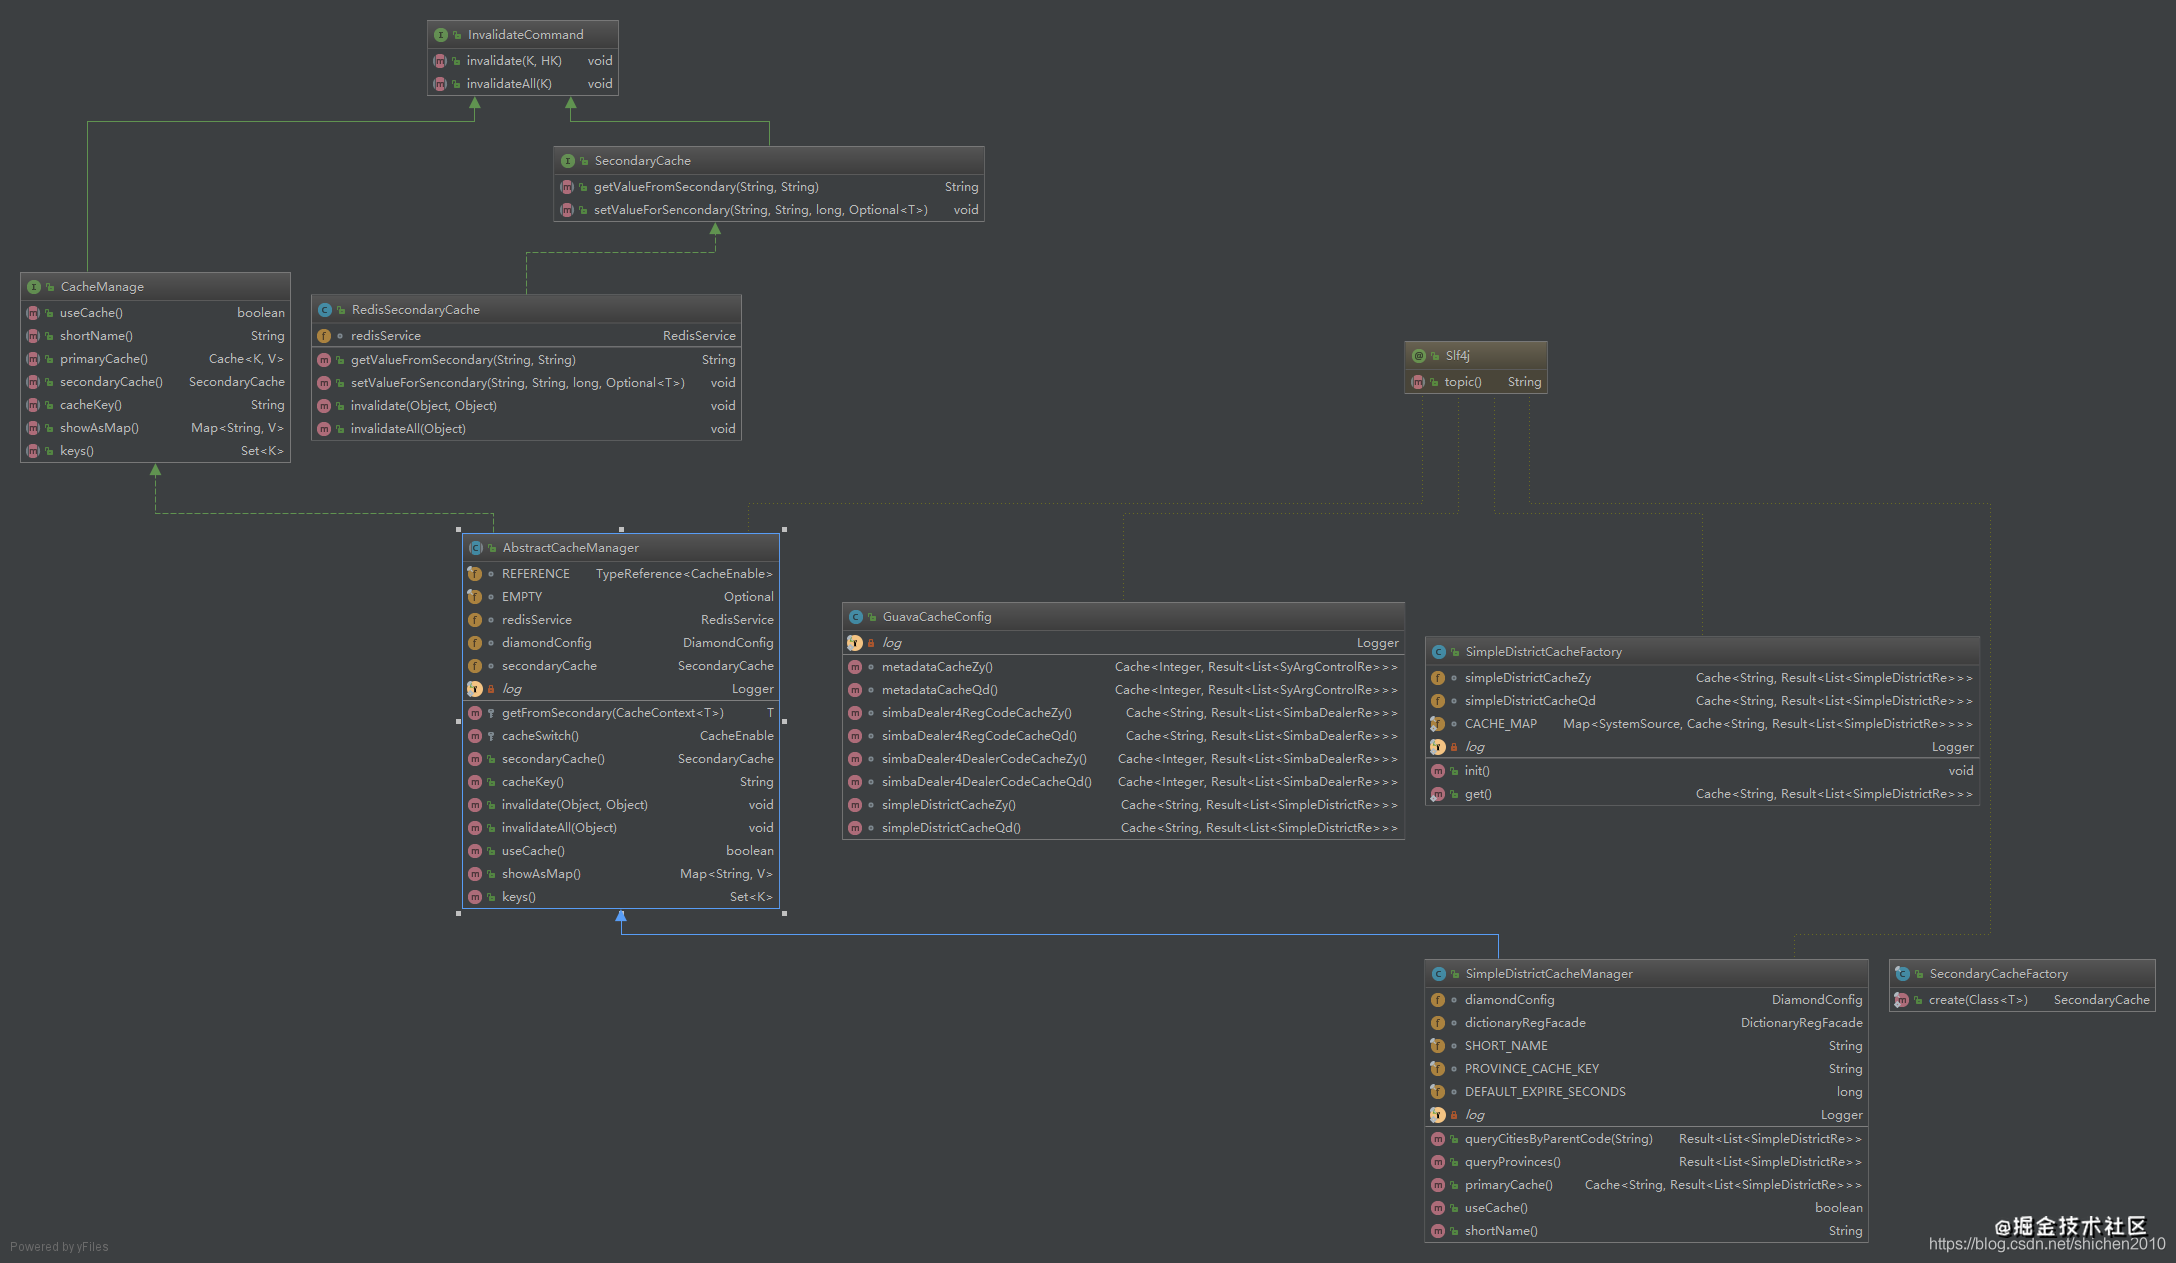Select the SecondaryCacheFactory node title
The image size is (2176, 1263).
point(1998,974)
